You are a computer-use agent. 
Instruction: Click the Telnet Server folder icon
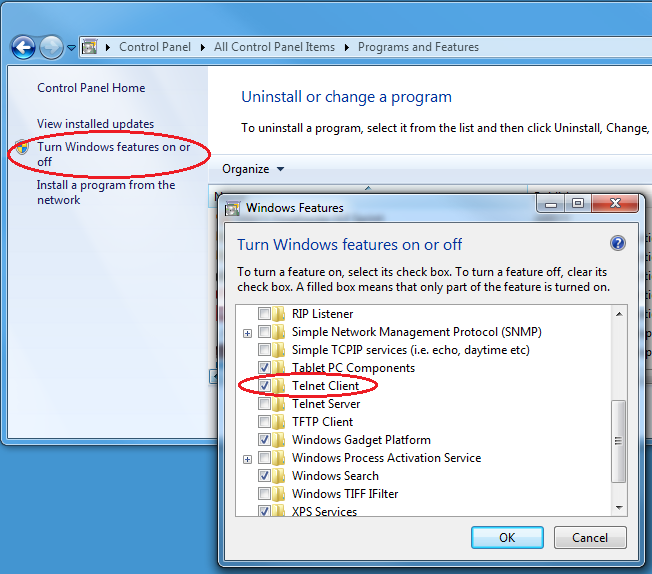click(x=279, y=403)
